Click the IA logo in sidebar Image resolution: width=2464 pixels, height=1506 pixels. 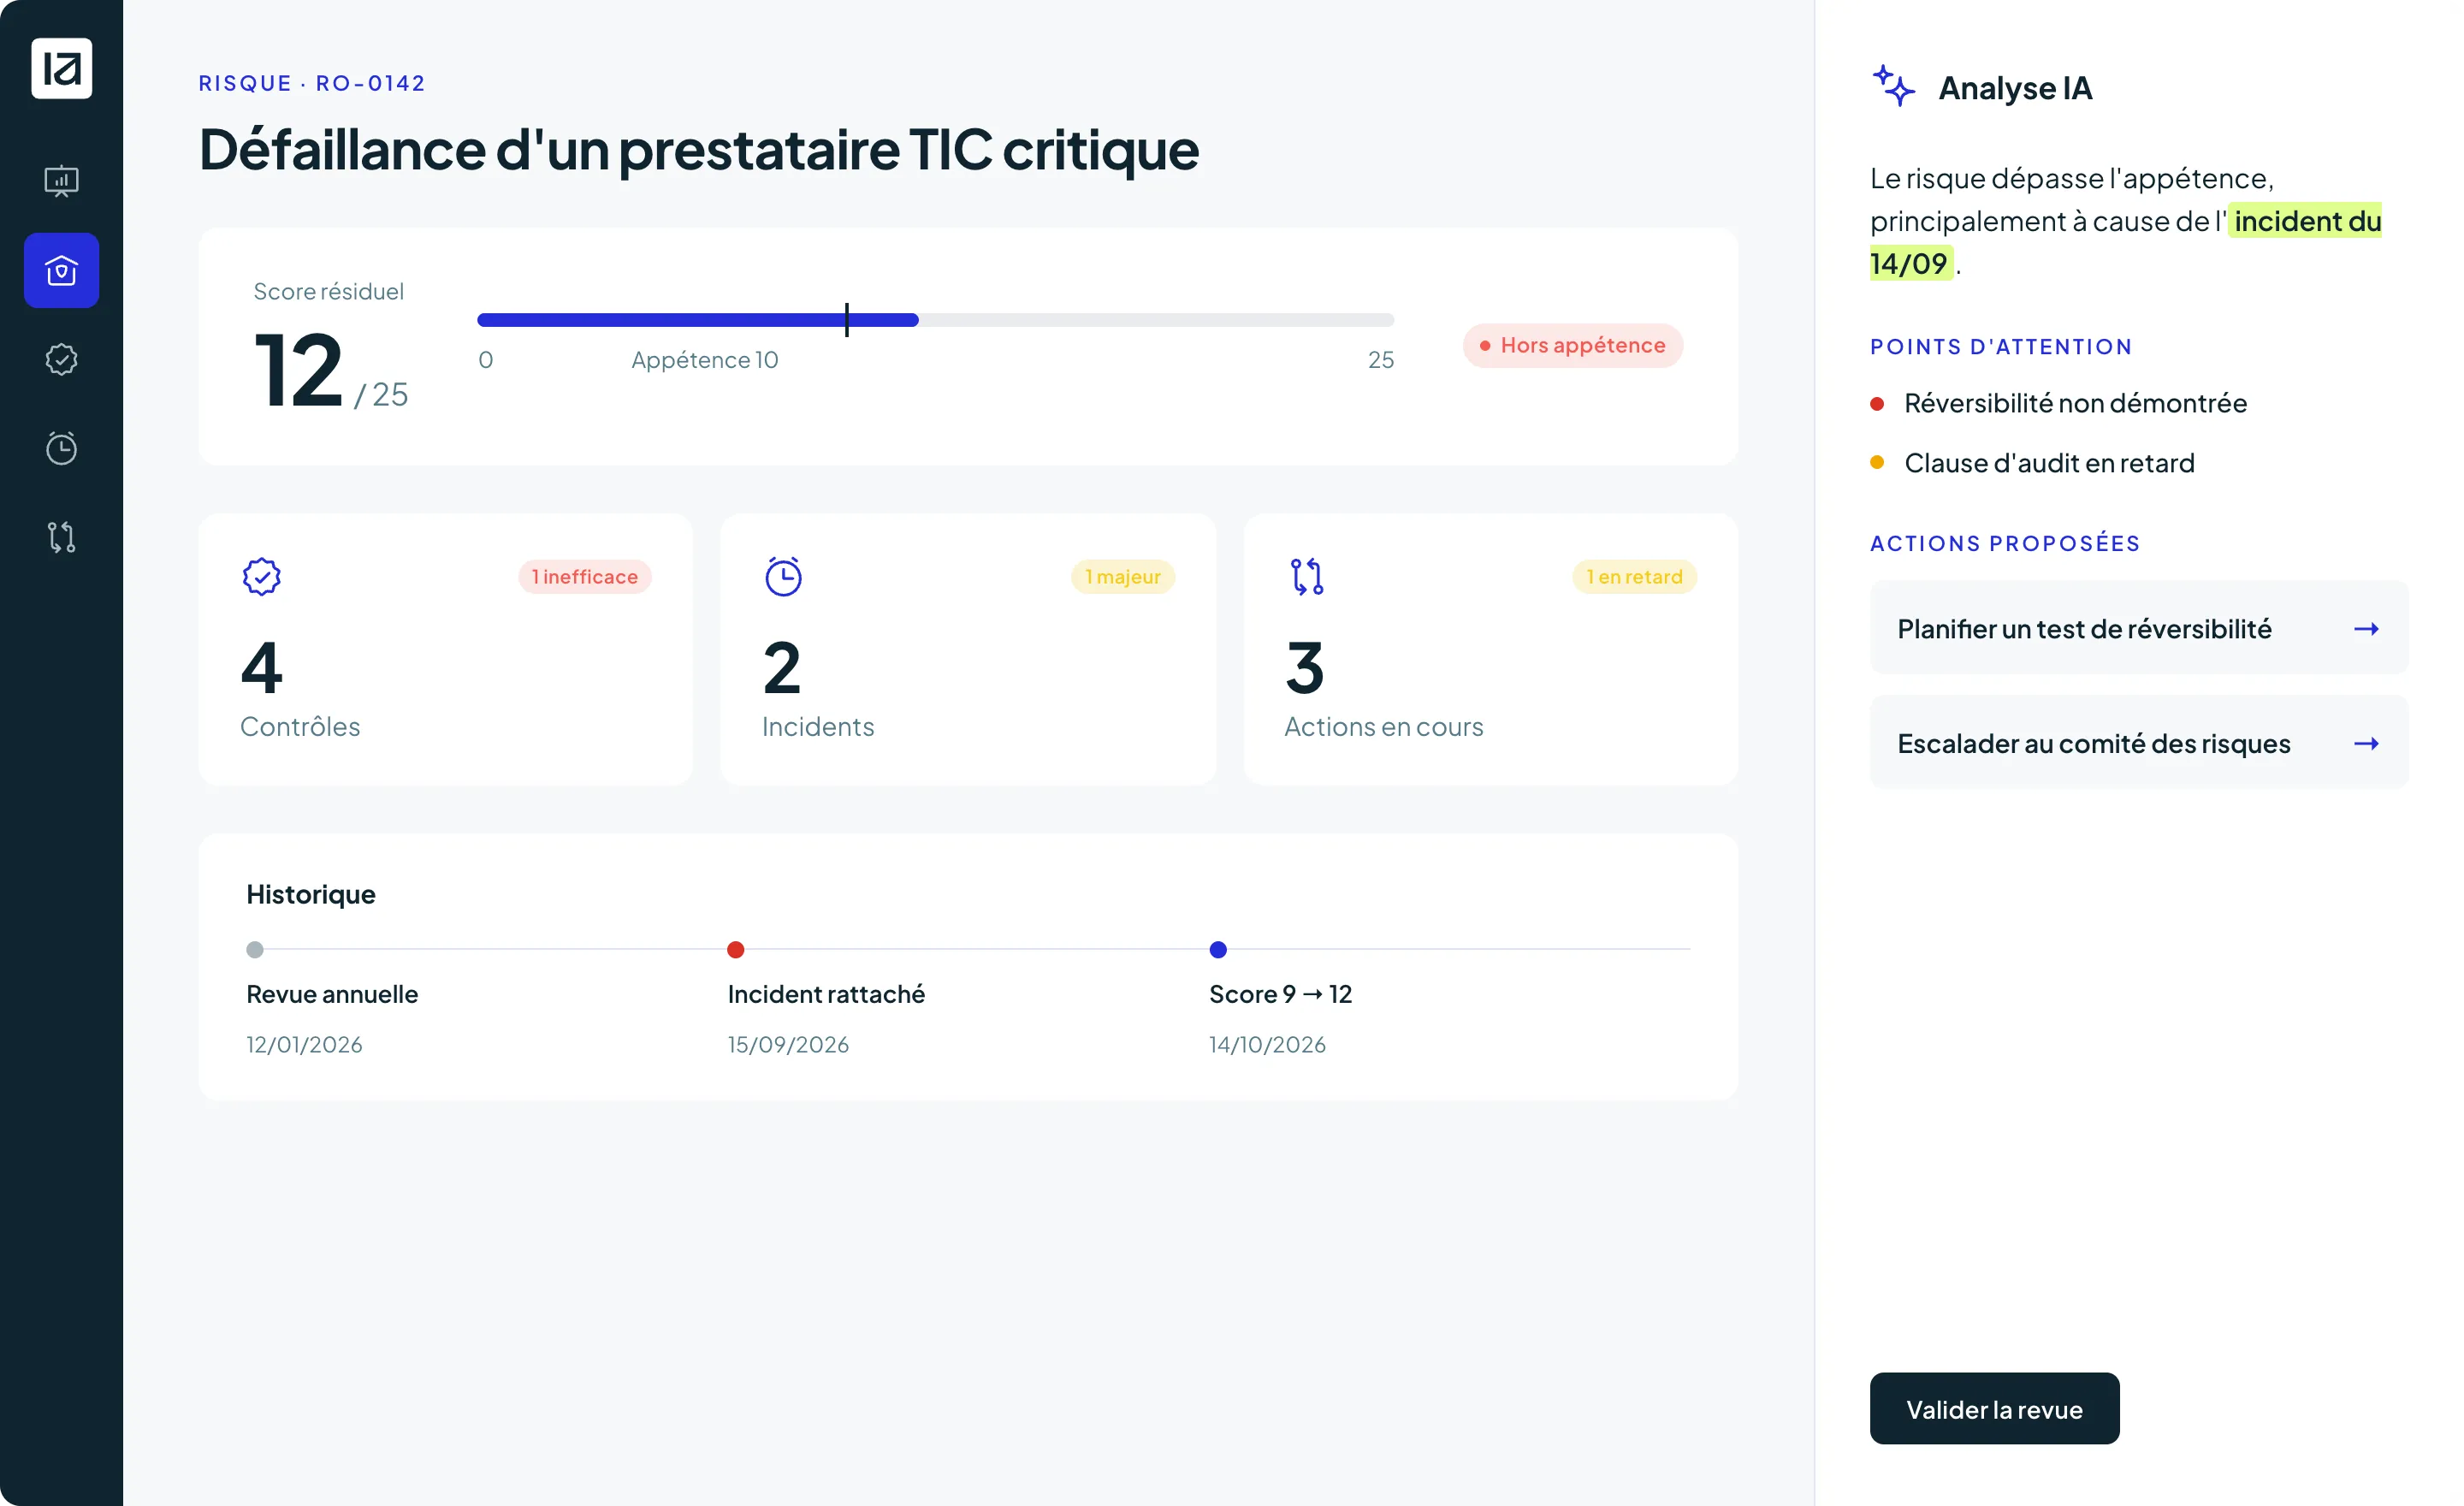click(62, 68)
